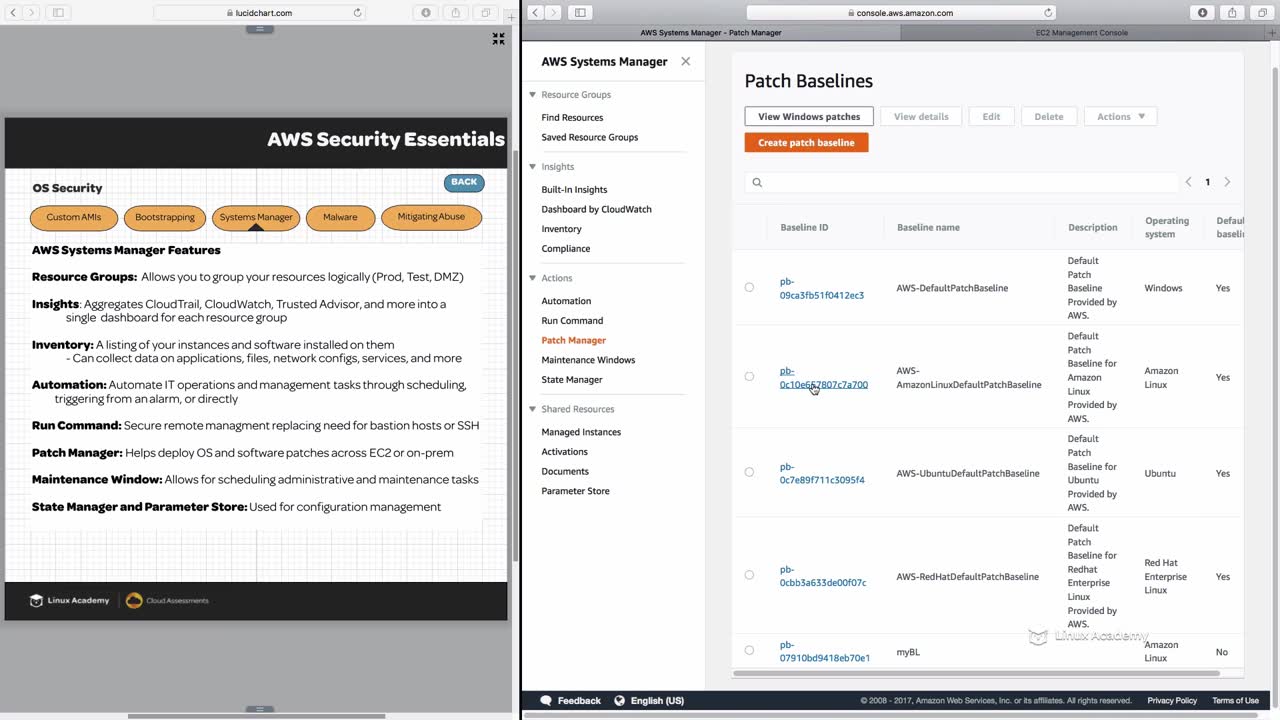Open the Actions dropdown button
Viewport: 1280px width, 720px height.
1121,116
